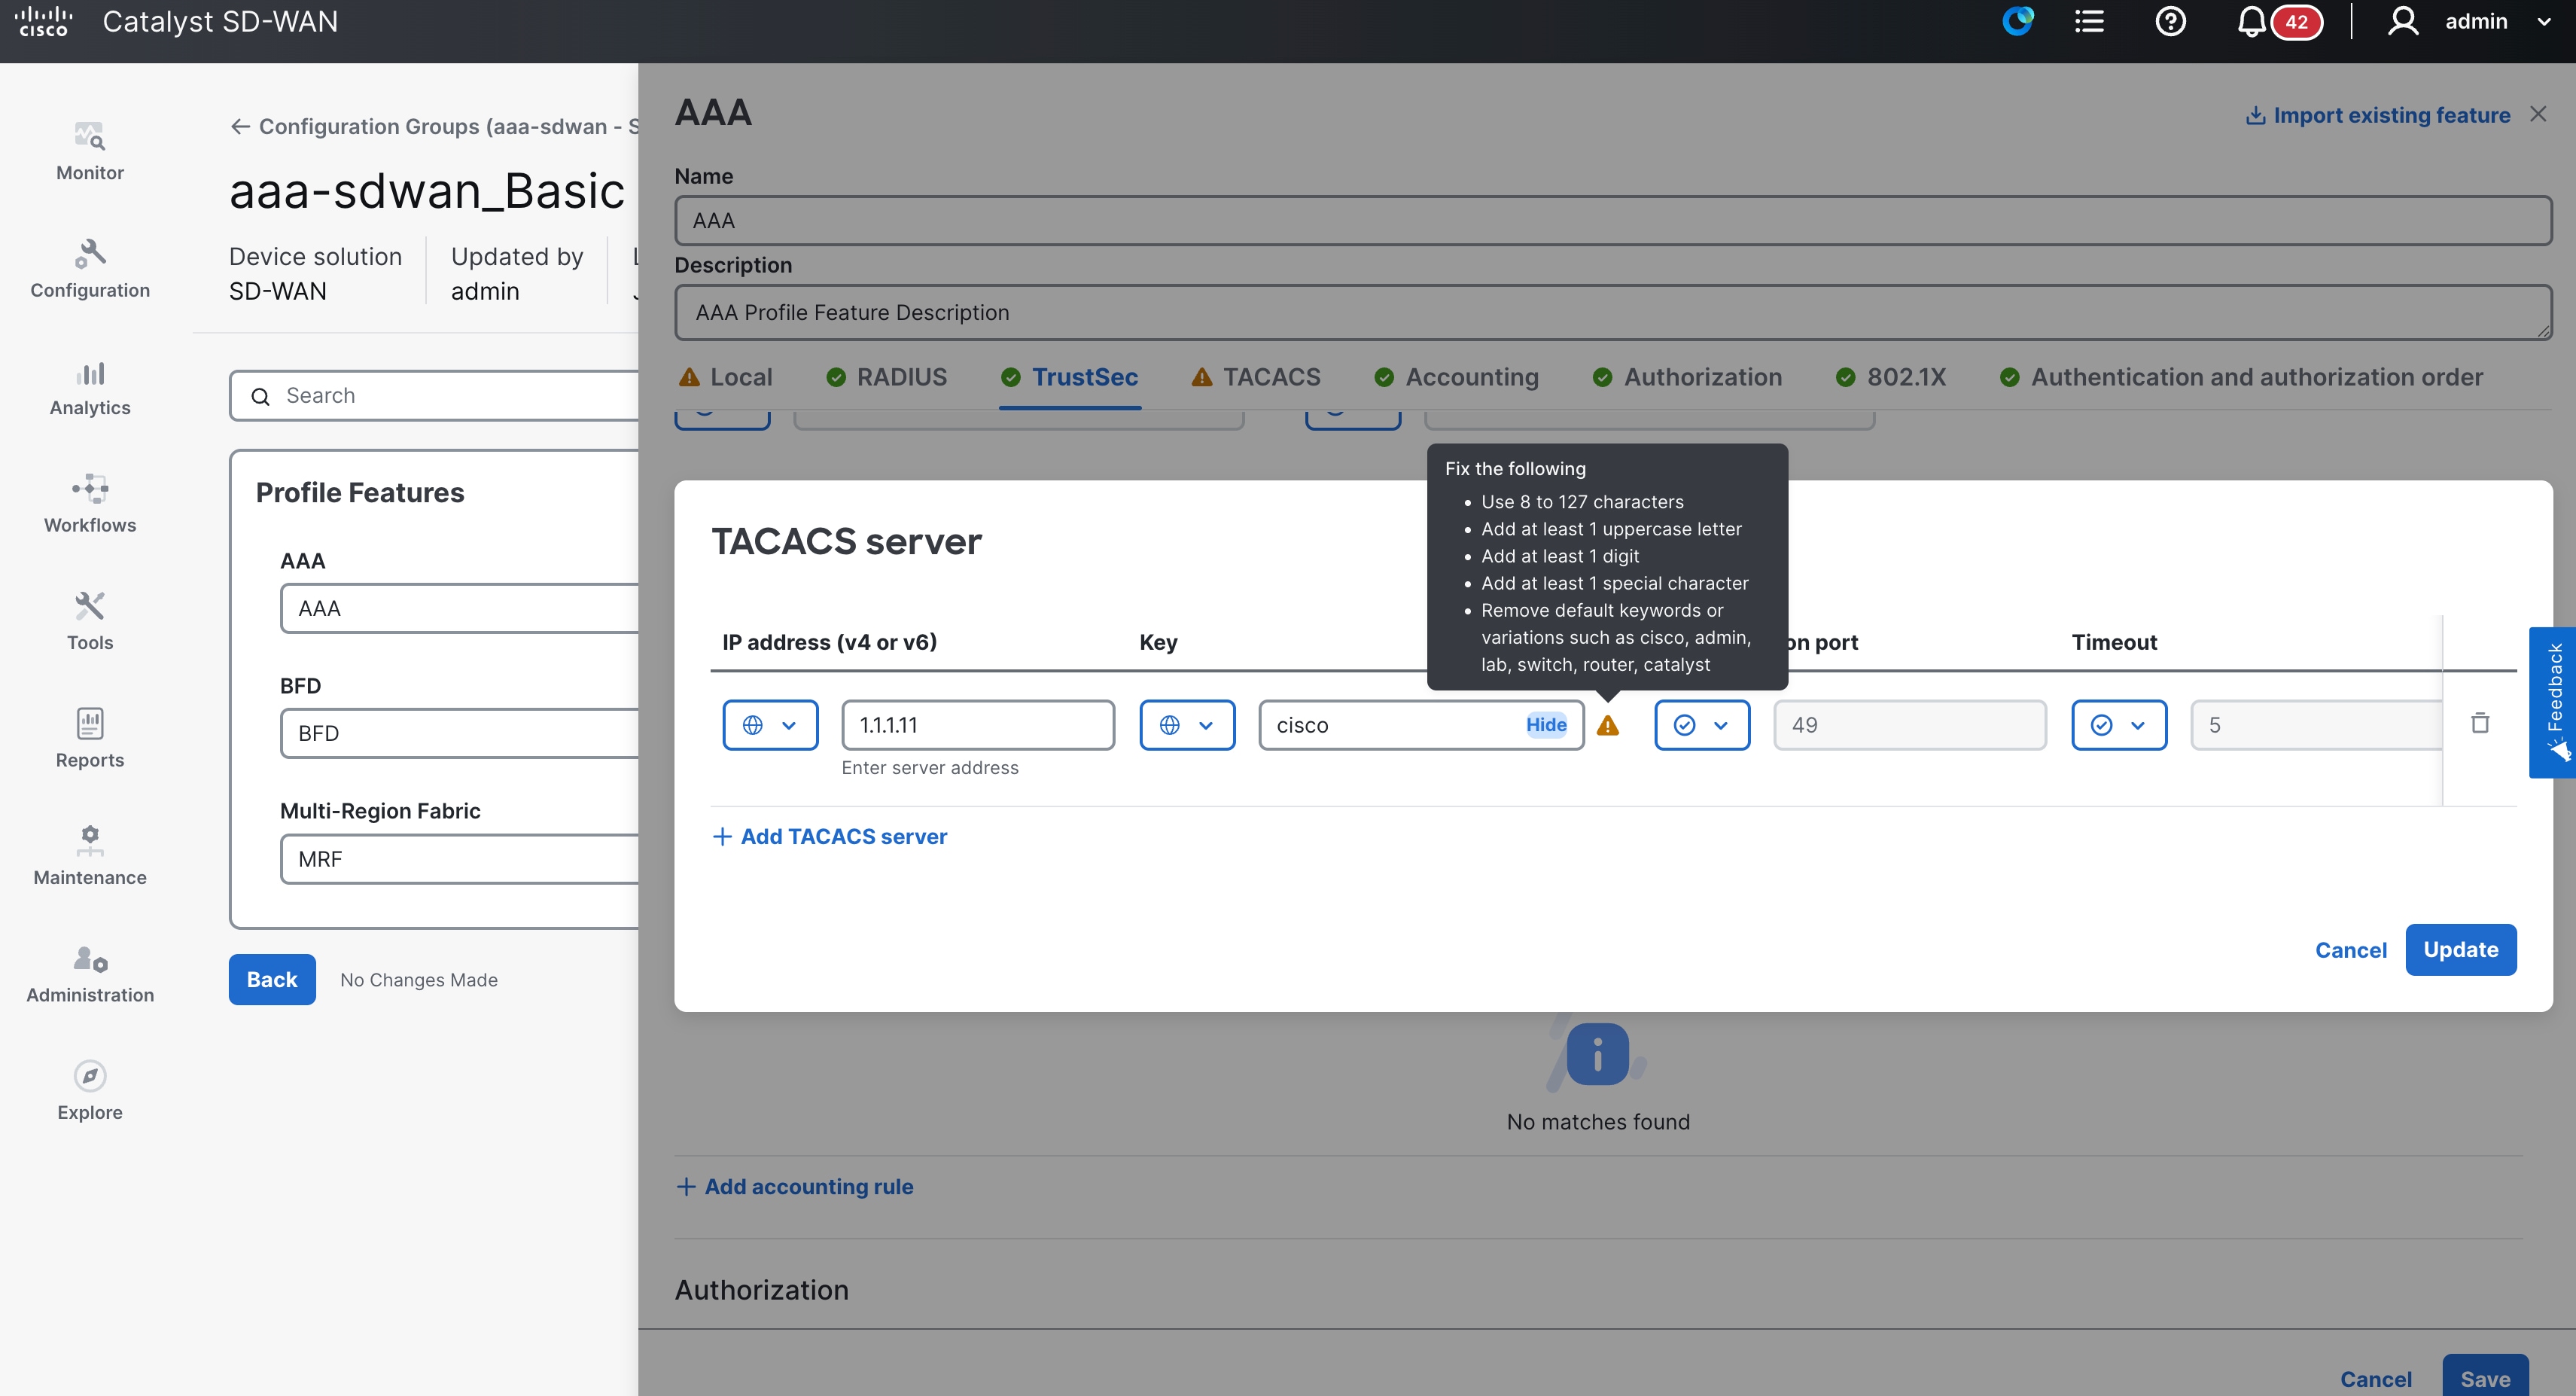Screen dimensions: 2576x1396
Task: Switch to the RADIUS tab
Action: point(886,377)
